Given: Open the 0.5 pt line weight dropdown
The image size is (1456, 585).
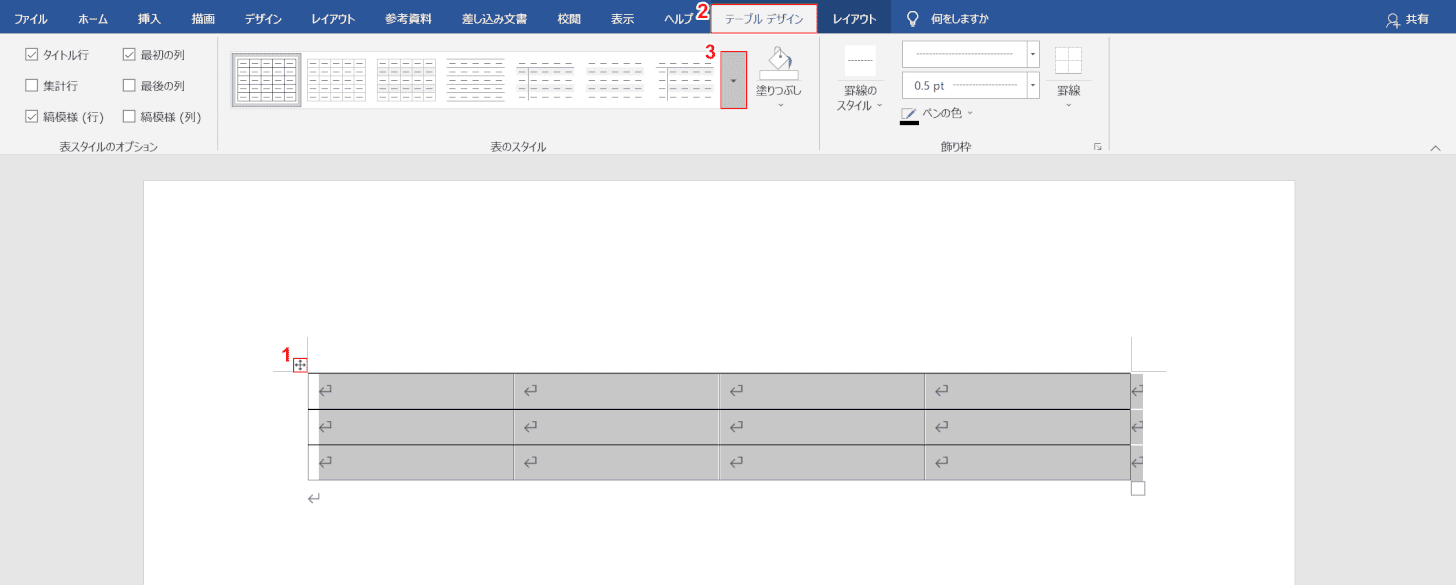Looking at the screenshot, I should point(1033,85).
